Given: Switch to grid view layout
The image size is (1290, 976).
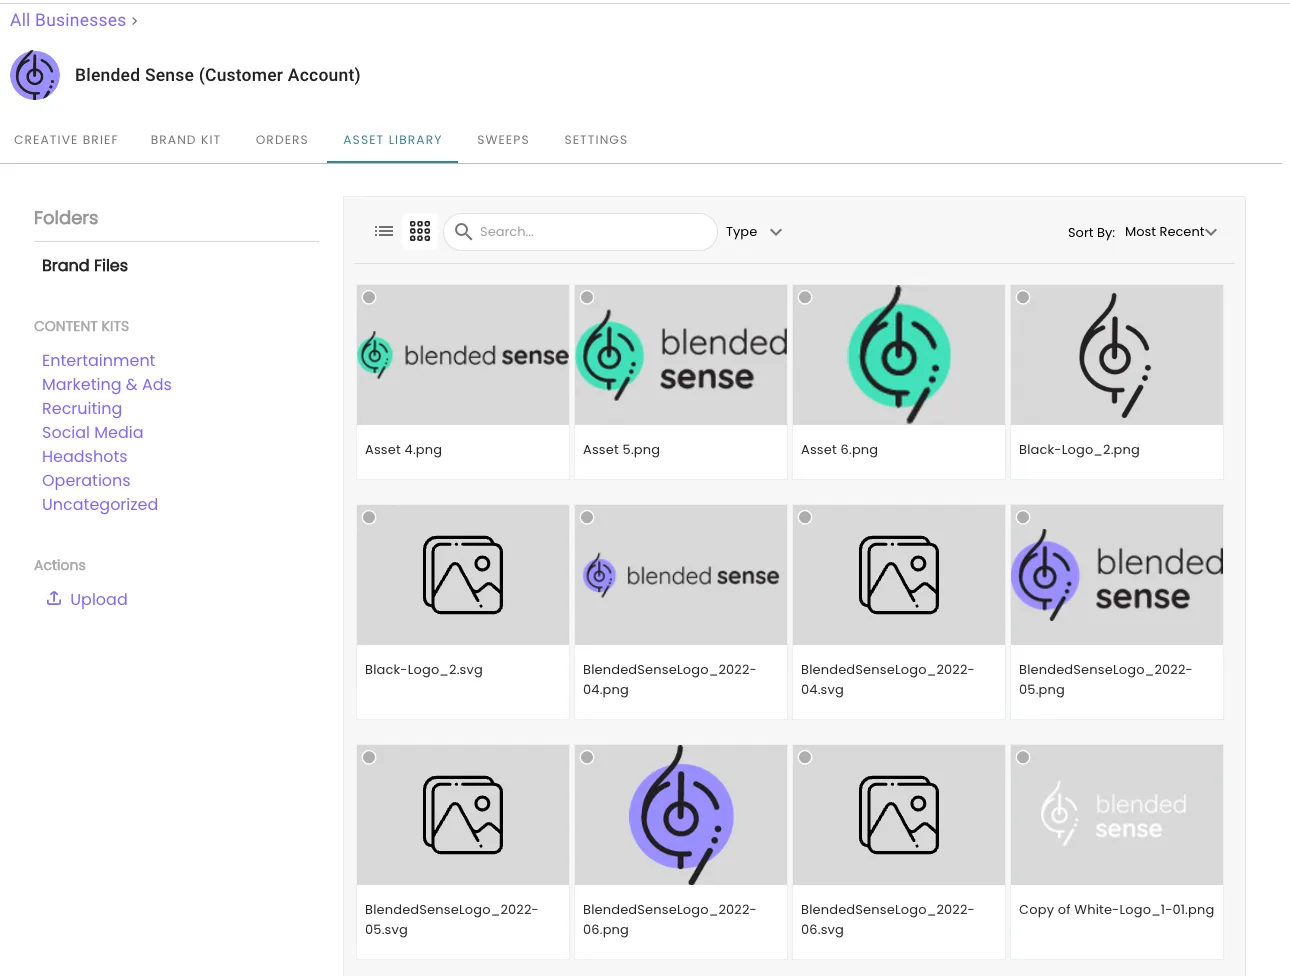Looking at the screenshot, I should coord(420,231).
